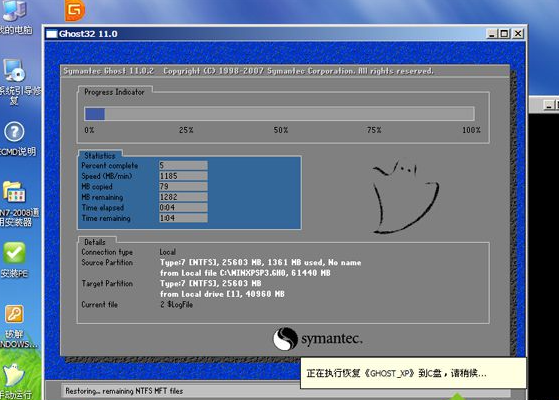This screenshot has width=559, height=400.
Task: Click the Statistics panel heading
Action: (100, 156)
